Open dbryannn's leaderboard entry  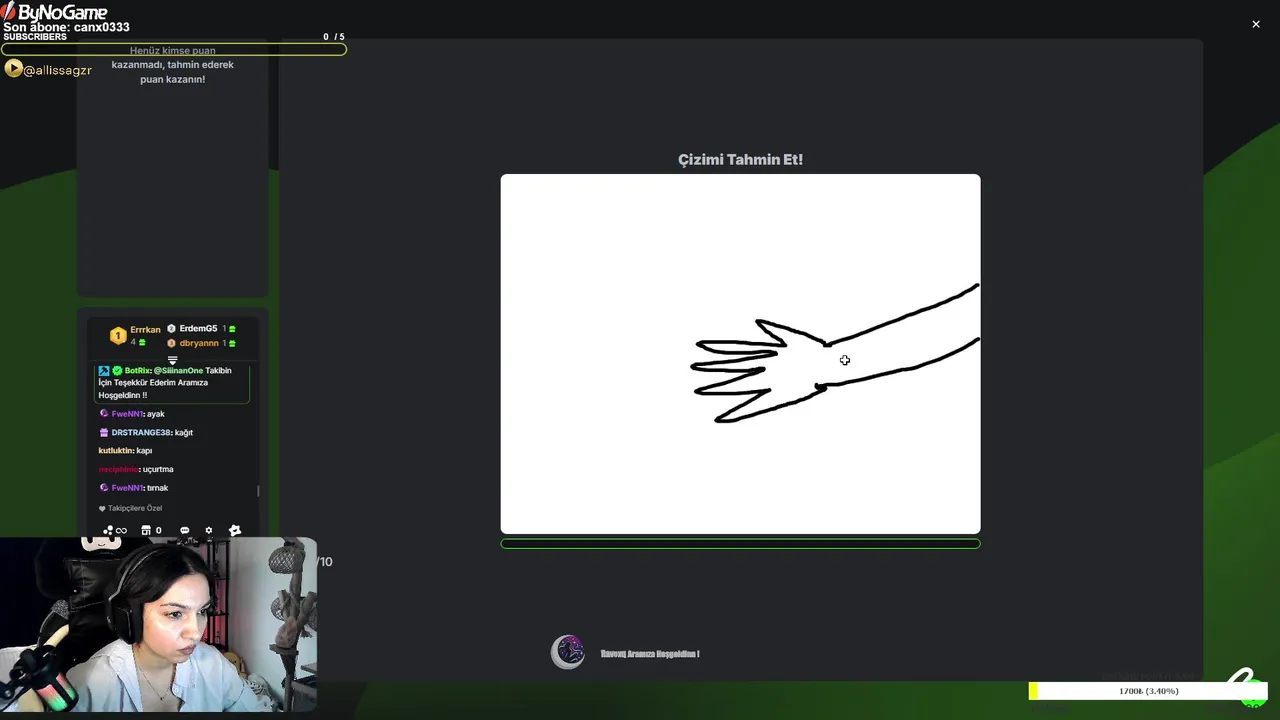coord(199,343)
